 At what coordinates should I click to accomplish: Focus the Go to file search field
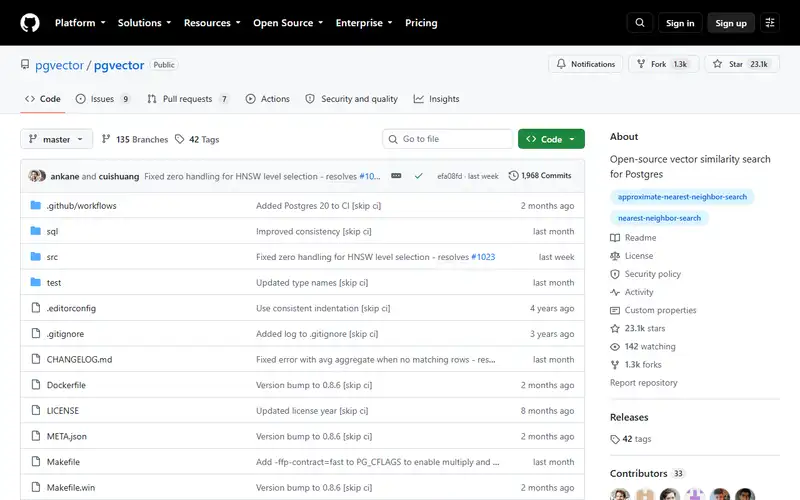coord(447,139)
